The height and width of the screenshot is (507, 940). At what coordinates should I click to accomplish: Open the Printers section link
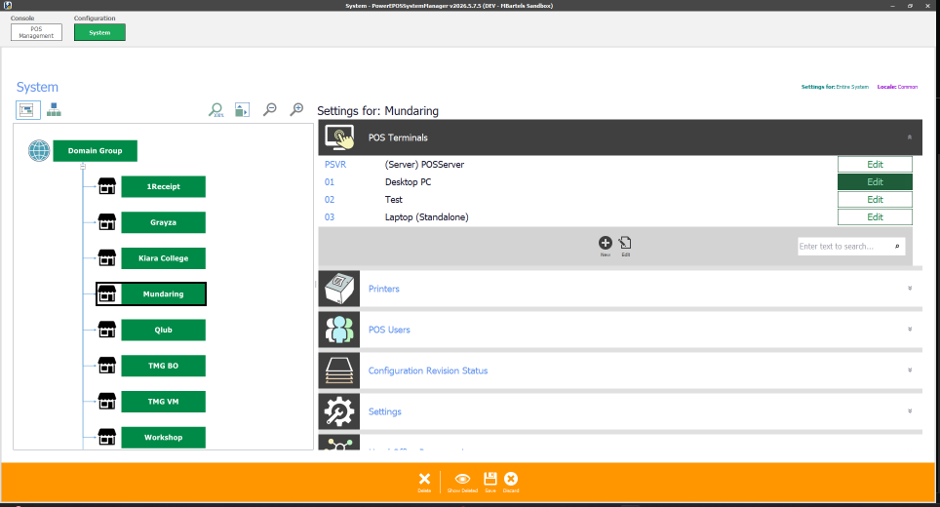[x=384, y=289]
